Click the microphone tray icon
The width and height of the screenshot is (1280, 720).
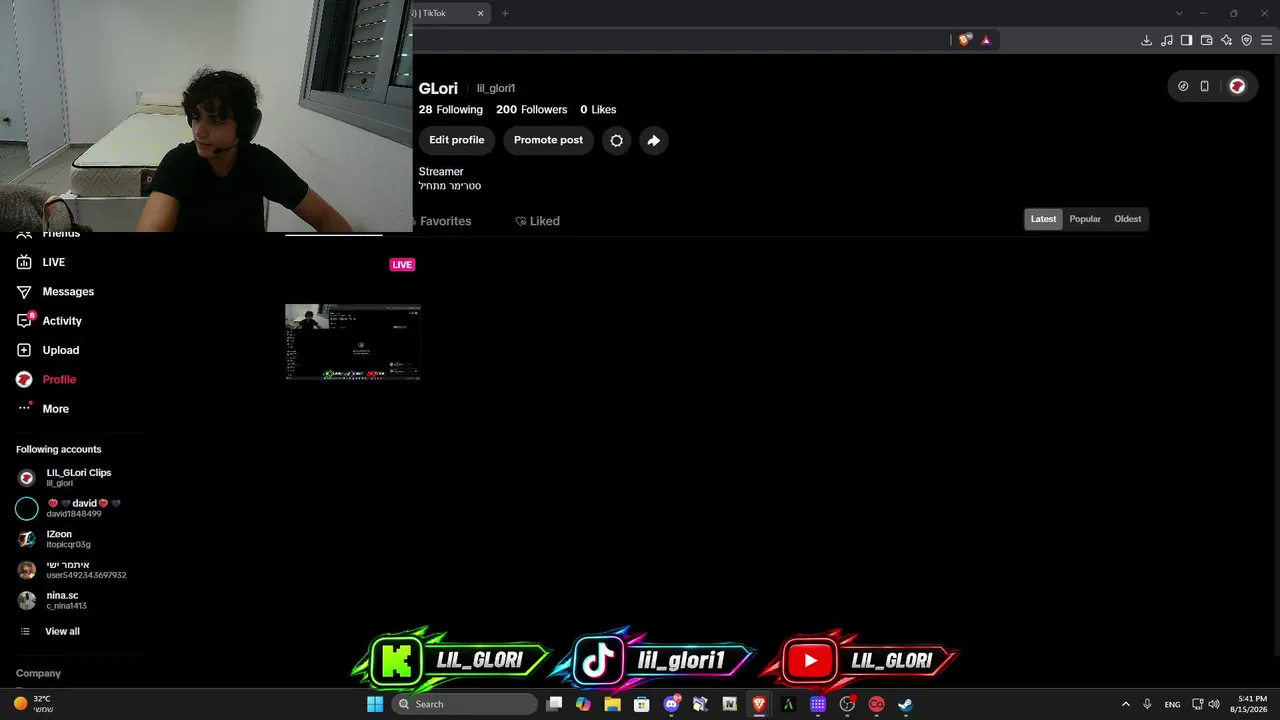[1147, 704]
